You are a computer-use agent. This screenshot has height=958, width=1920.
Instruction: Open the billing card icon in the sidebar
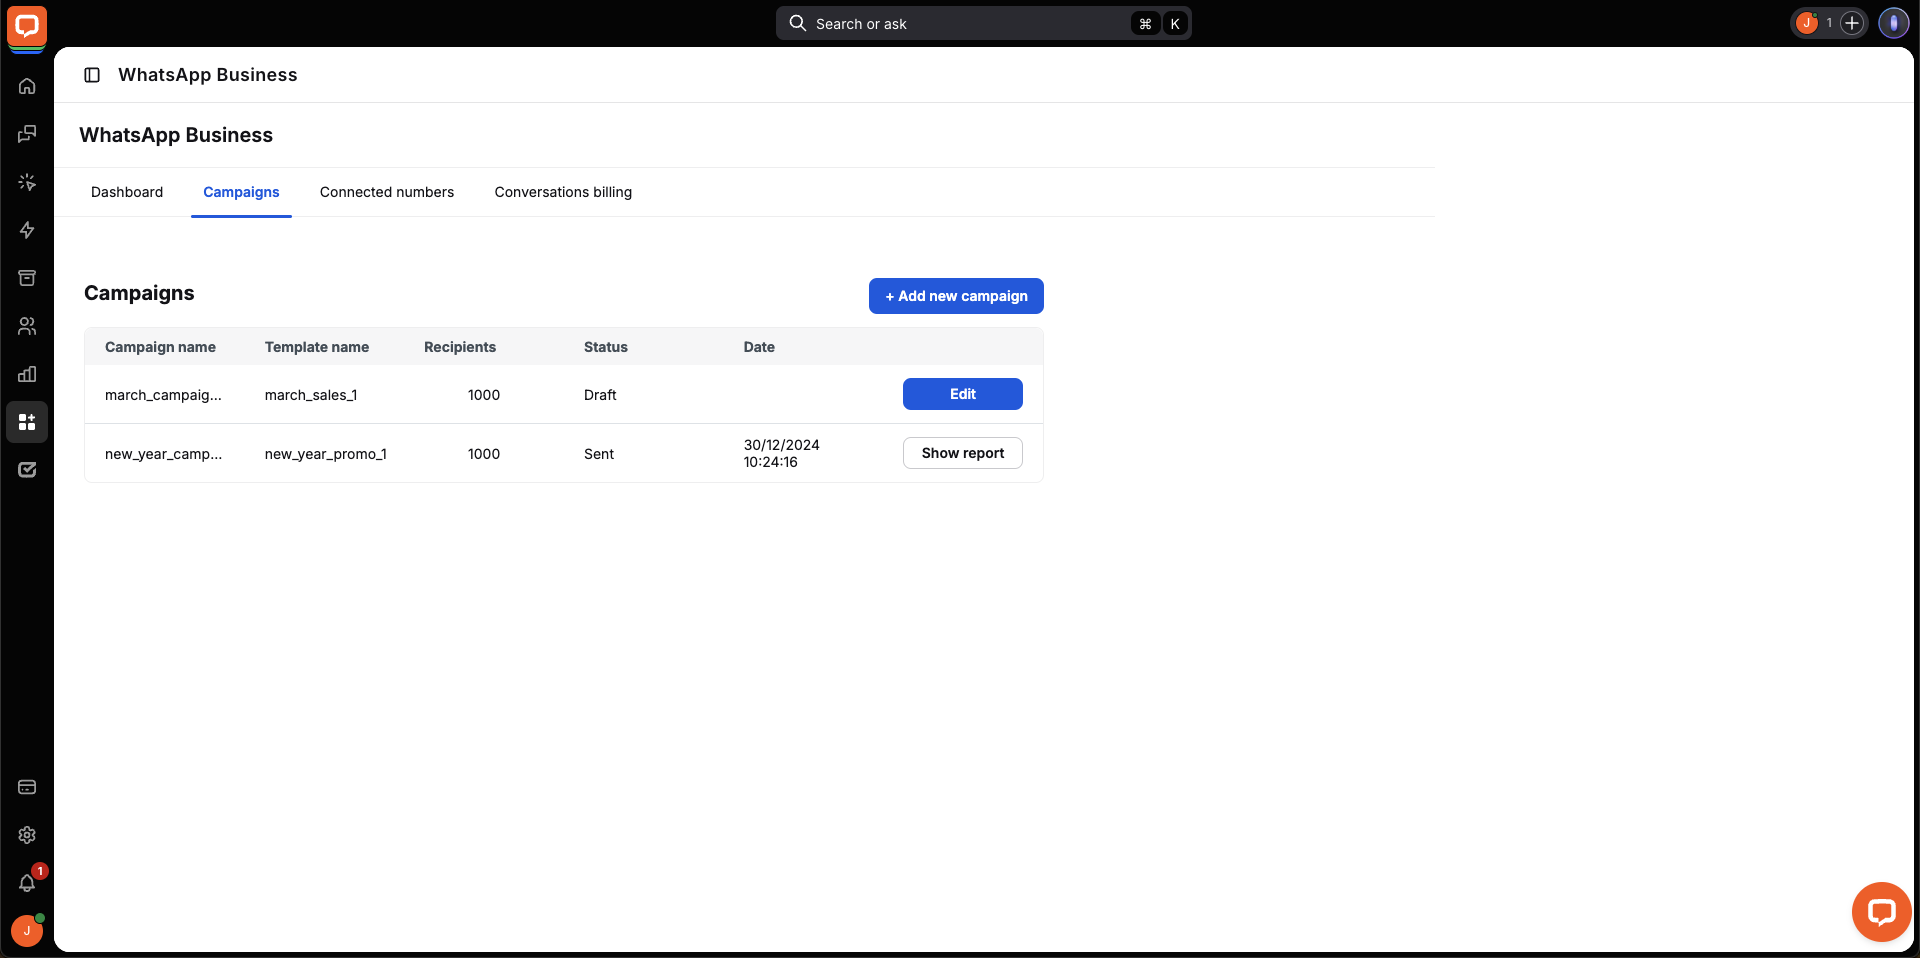click(x=27, y=787)
